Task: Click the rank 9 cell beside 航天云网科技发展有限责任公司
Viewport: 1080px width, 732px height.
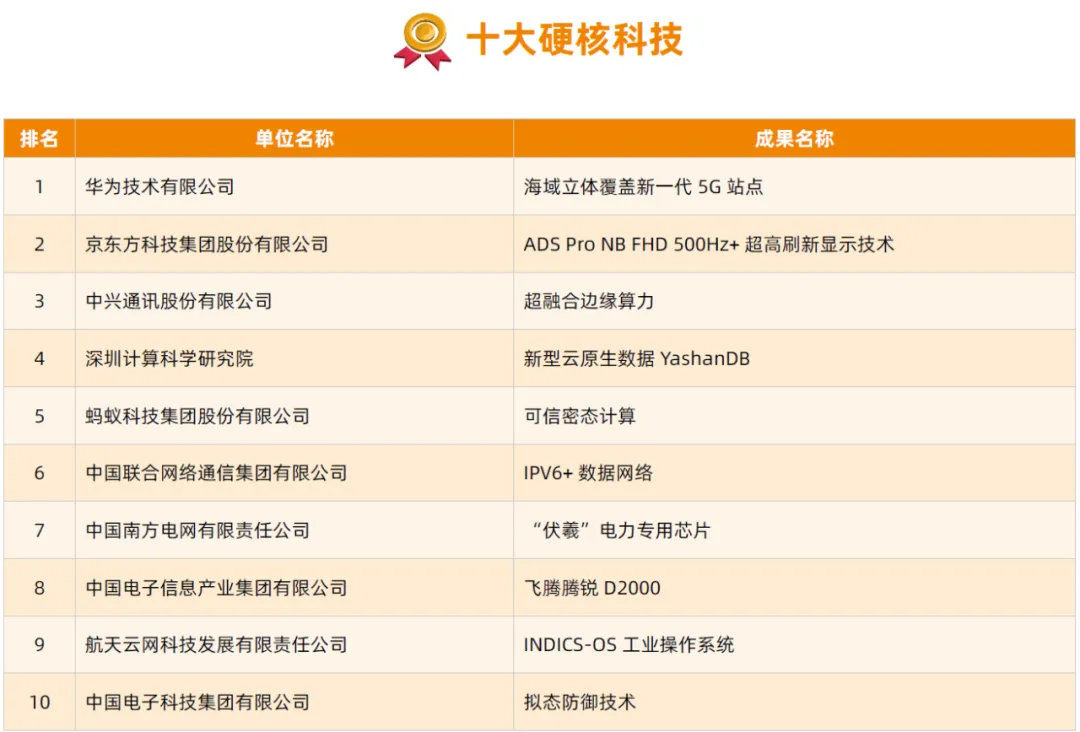Action: click(x=39, y=645)
